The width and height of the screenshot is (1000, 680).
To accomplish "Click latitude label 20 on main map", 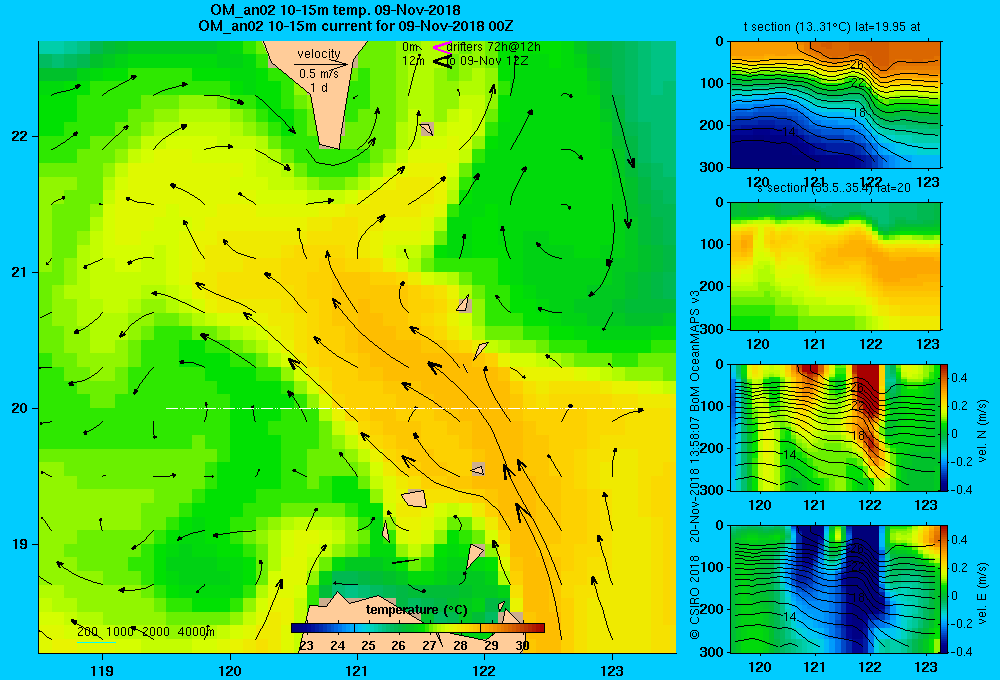I will tap(20, 408).
